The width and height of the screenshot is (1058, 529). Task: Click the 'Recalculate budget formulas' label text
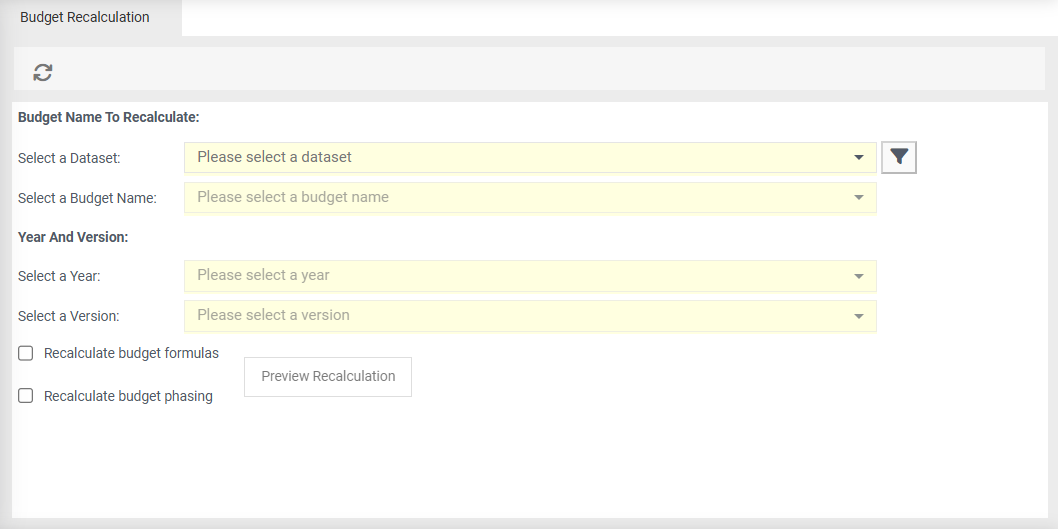131,353
